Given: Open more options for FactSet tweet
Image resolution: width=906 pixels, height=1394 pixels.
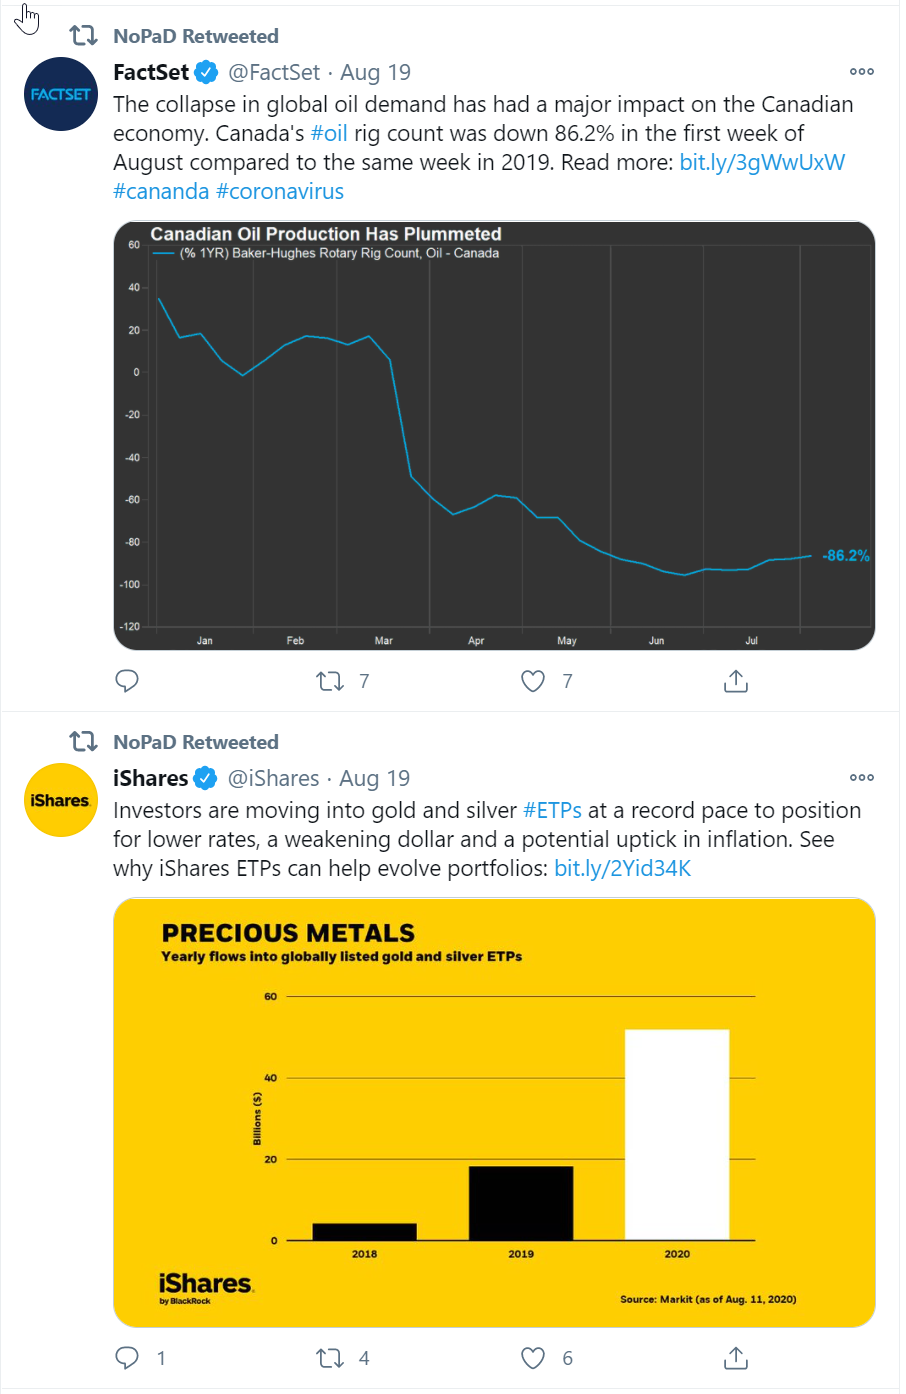Looking at the screenshot, I should (x=861, y=72).
